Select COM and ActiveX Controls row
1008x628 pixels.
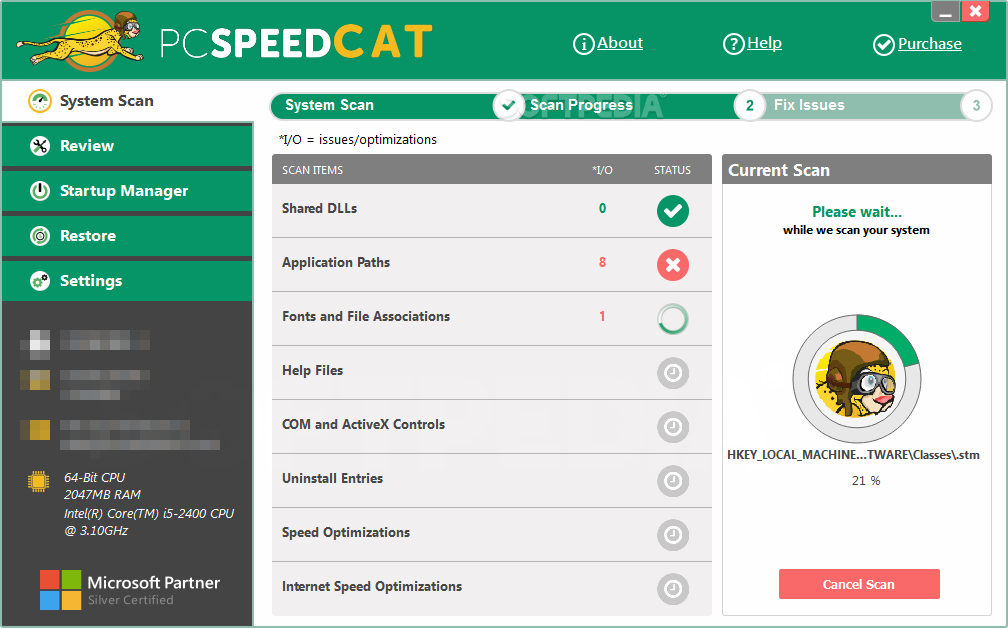(492, 427)
